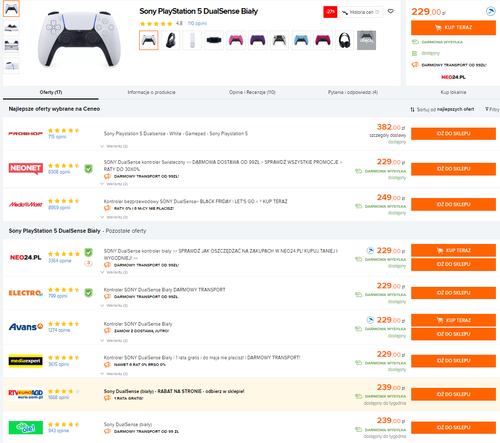The height and width of the screenshot is (443, 500).
Task: Expand Warianty under Media Markt offer
Action: tap(114, 217)
